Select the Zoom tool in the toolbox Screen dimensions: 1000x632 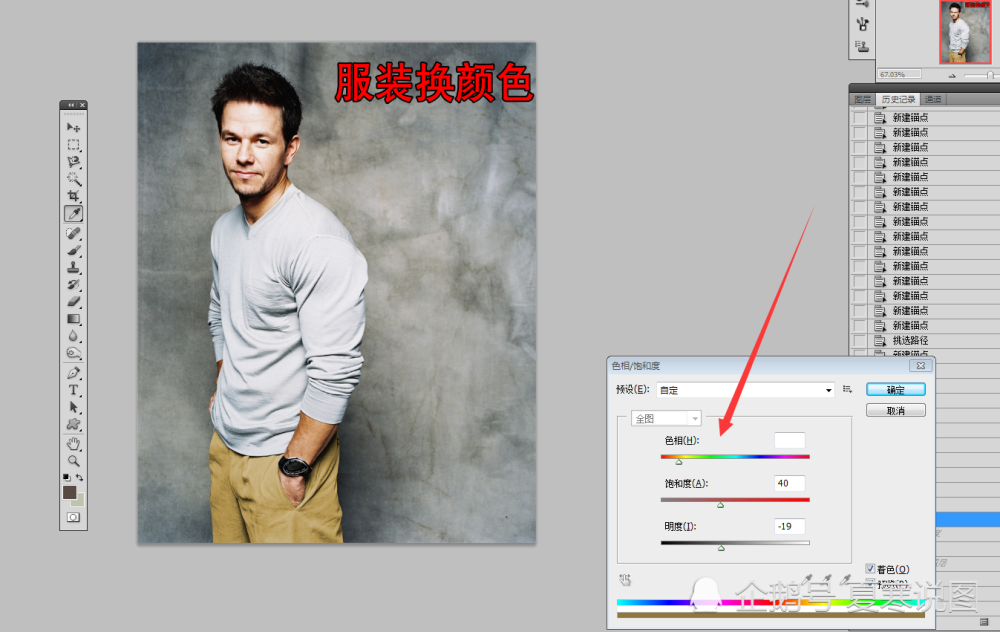tap(73, 460)
